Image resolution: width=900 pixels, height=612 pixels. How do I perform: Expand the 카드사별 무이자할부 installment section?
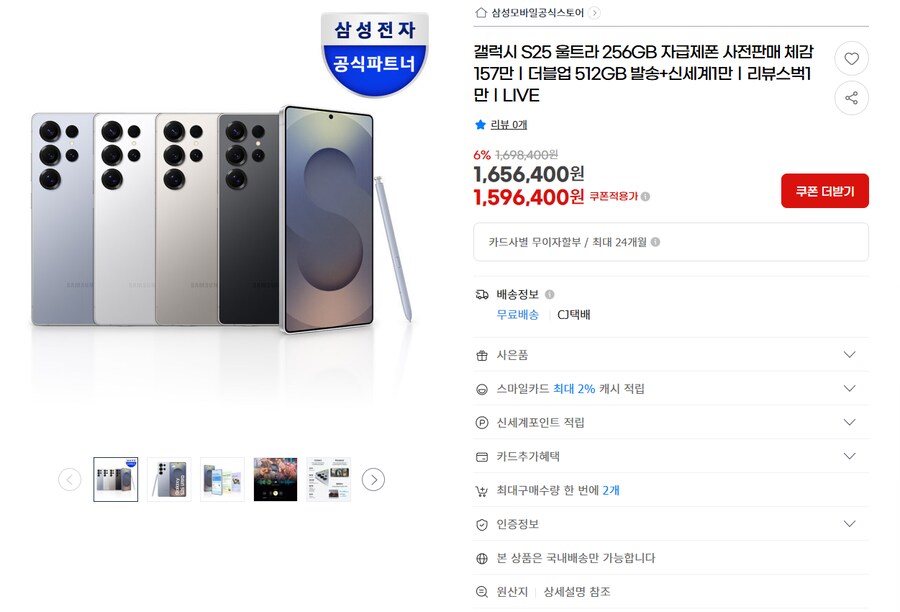tap(671, 242)
